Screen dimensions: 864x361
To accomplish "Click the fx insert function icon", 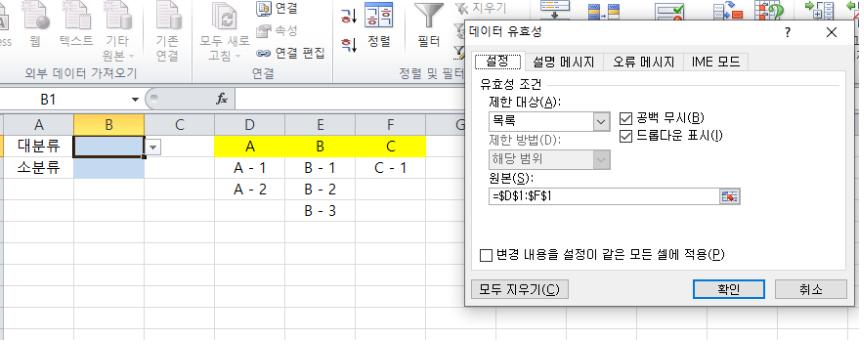I will click(222, 99).
